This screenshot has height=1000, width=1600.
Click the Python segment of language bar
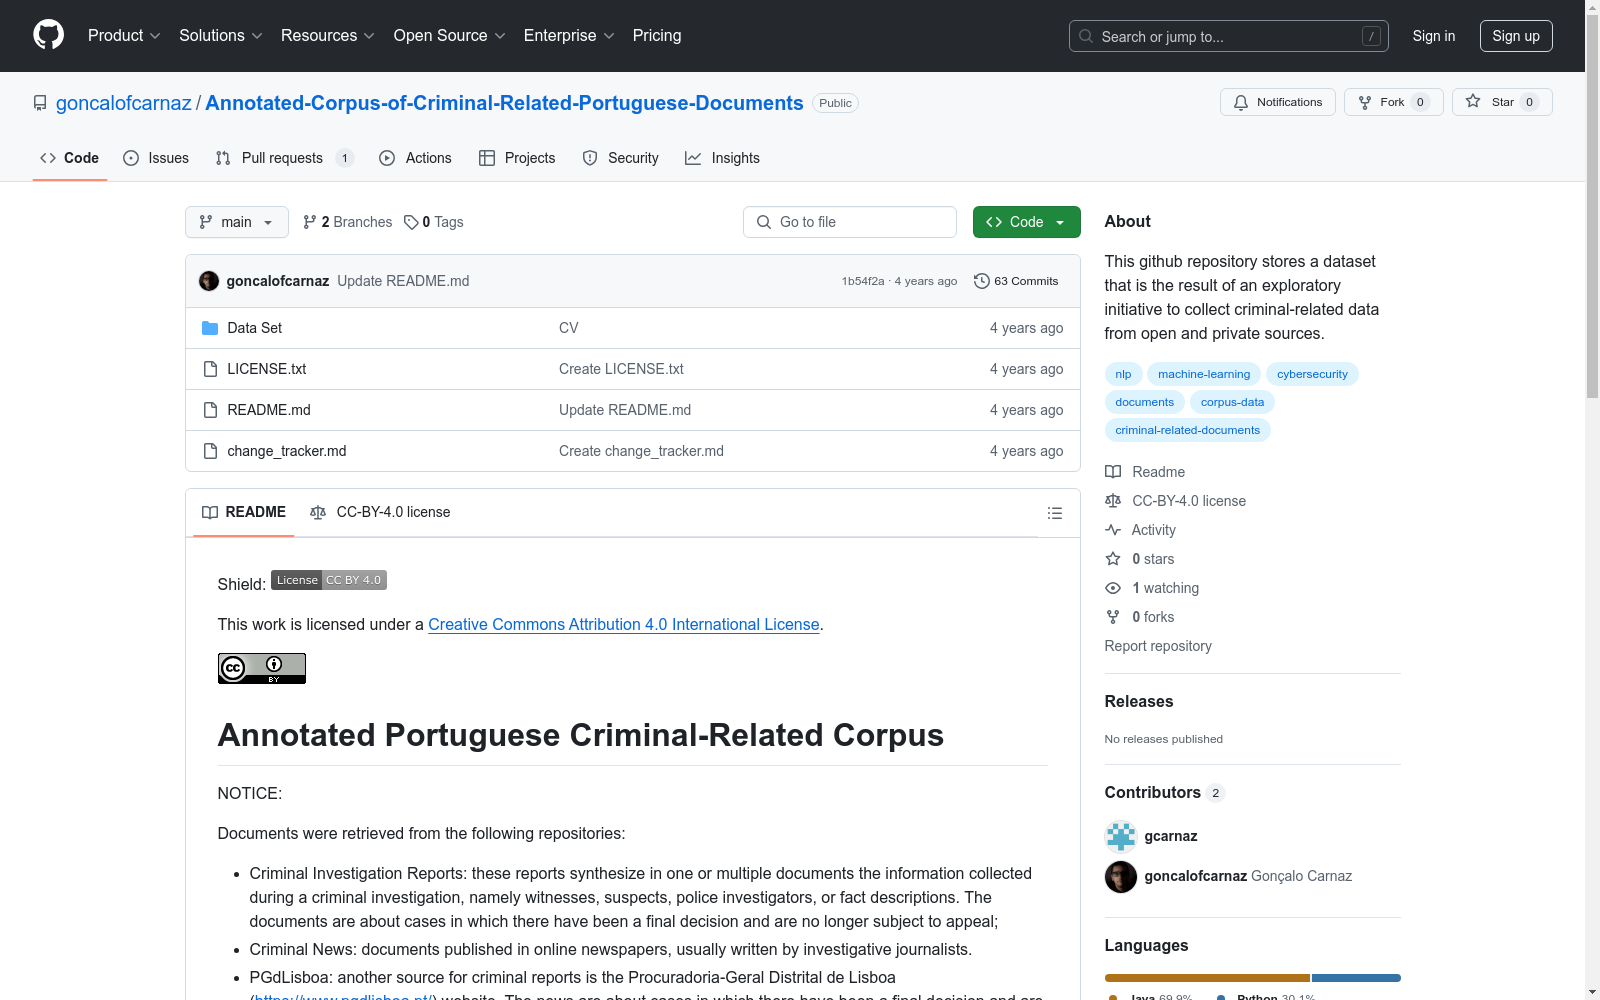pos(1356,978)
